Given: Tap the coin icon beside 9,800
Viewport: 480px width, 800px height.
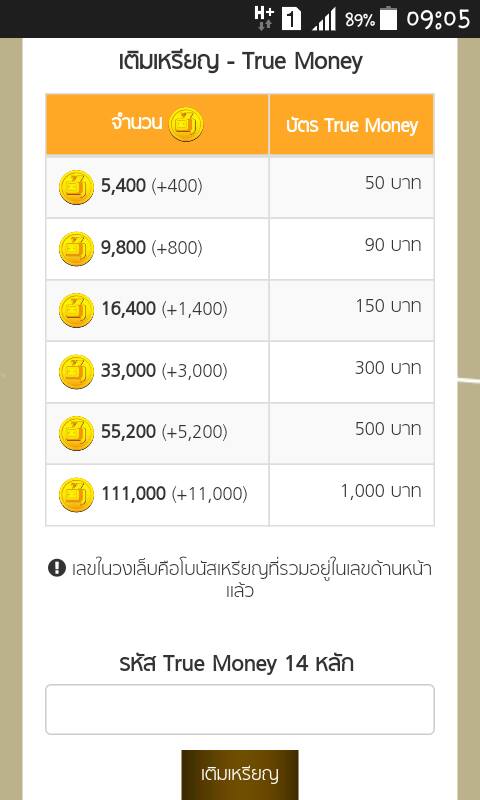Looking at the screenshot, I should pos(76,249).
